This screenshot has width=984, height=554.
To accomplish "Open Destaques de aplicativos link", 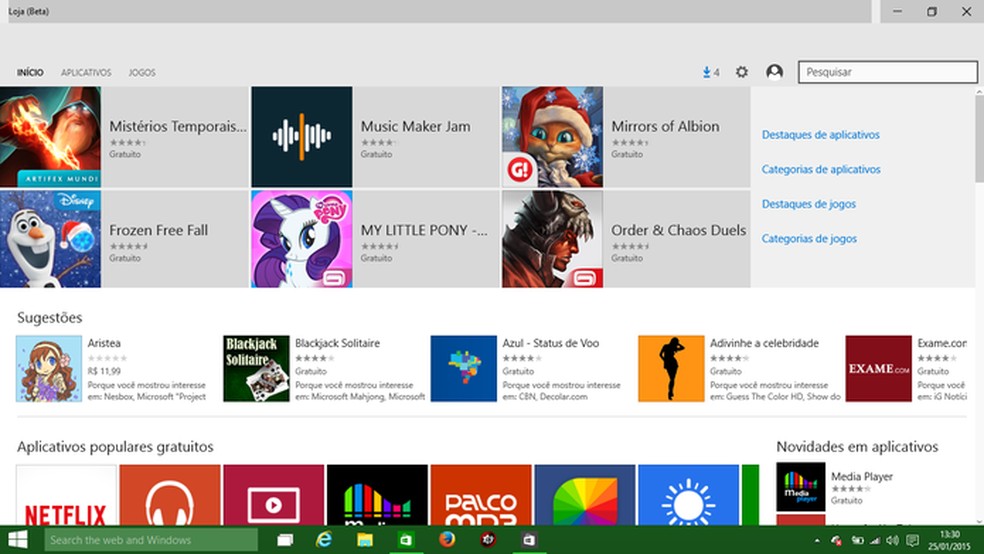I will [x=820, y=135].
